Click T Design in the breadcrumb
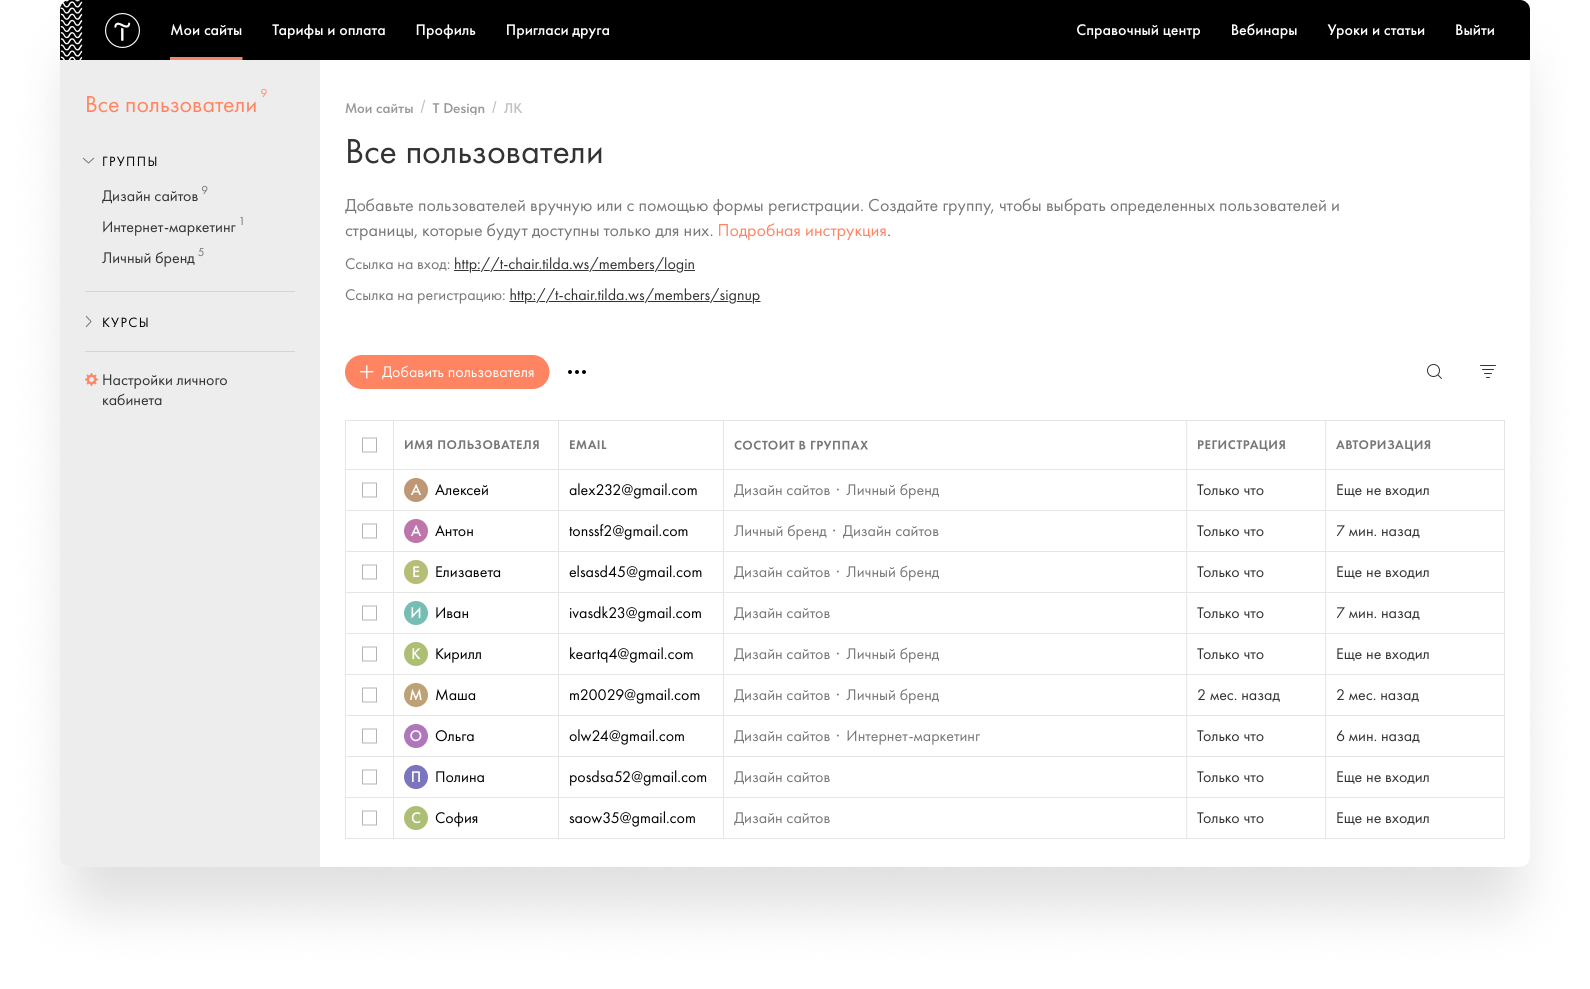The image size is (1590, 989). click(x=458, y=108)
